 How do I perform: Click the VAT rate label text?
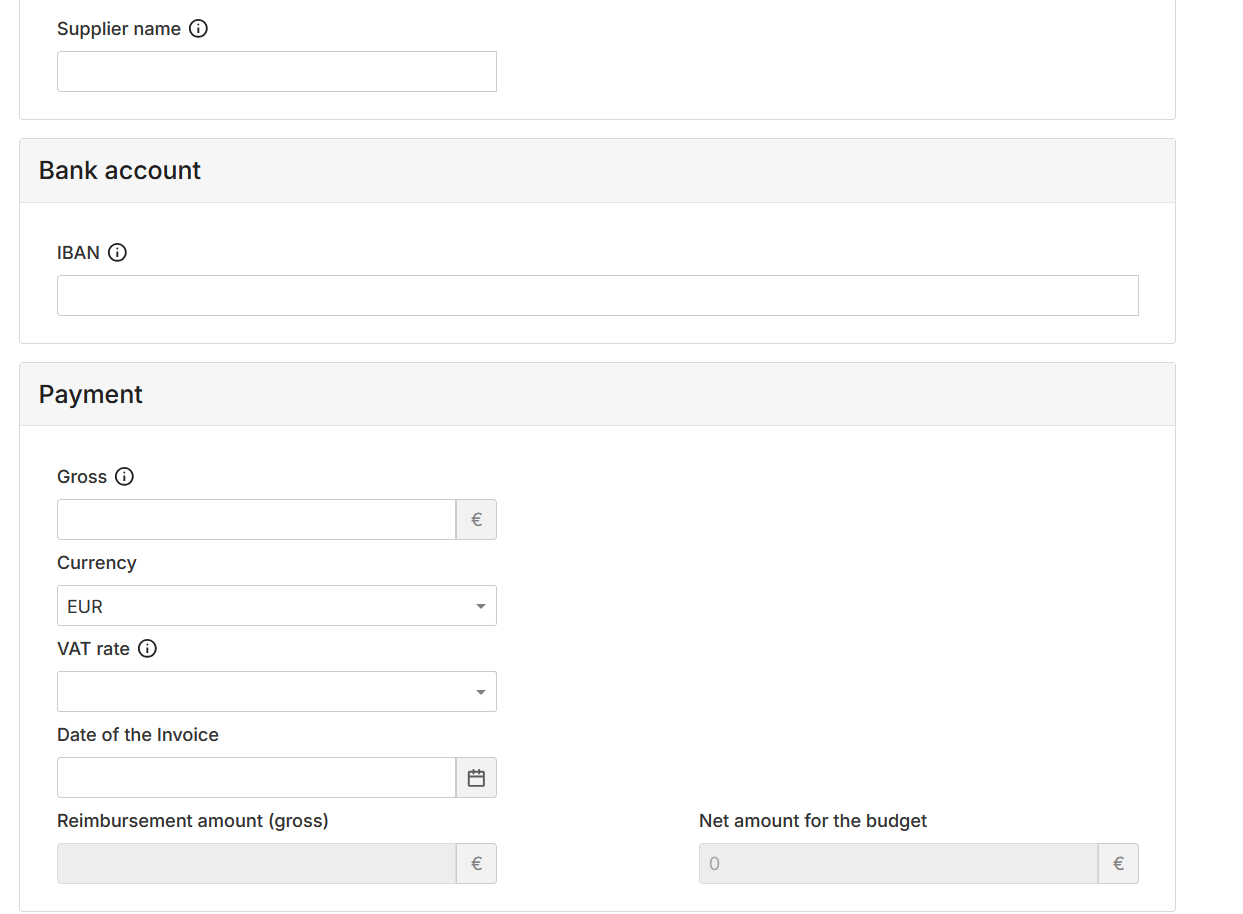click(x=94, y=649)
